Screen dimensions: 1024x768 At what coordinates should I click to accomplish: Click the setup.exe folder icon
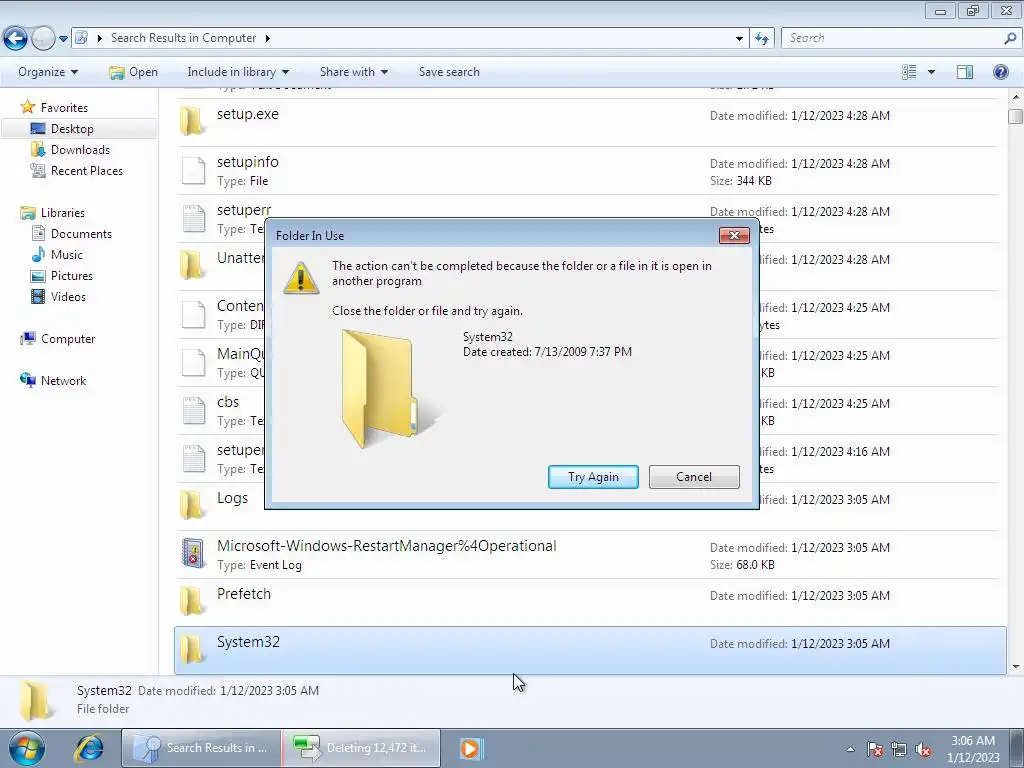193,121
